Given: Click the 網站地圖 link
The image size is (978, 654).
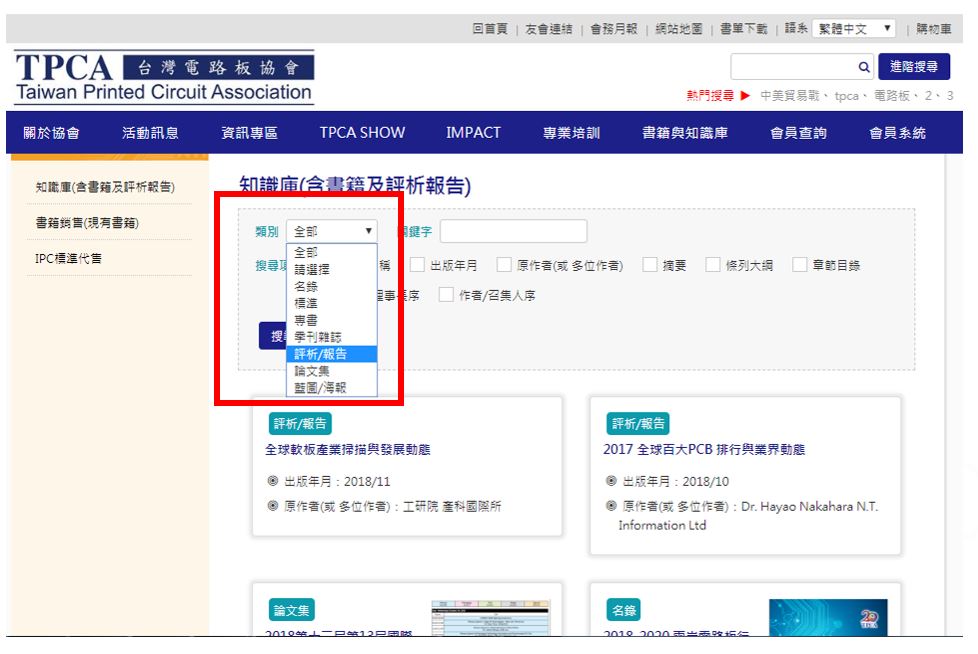Looking at the screenshot, I should pos(679,29).
